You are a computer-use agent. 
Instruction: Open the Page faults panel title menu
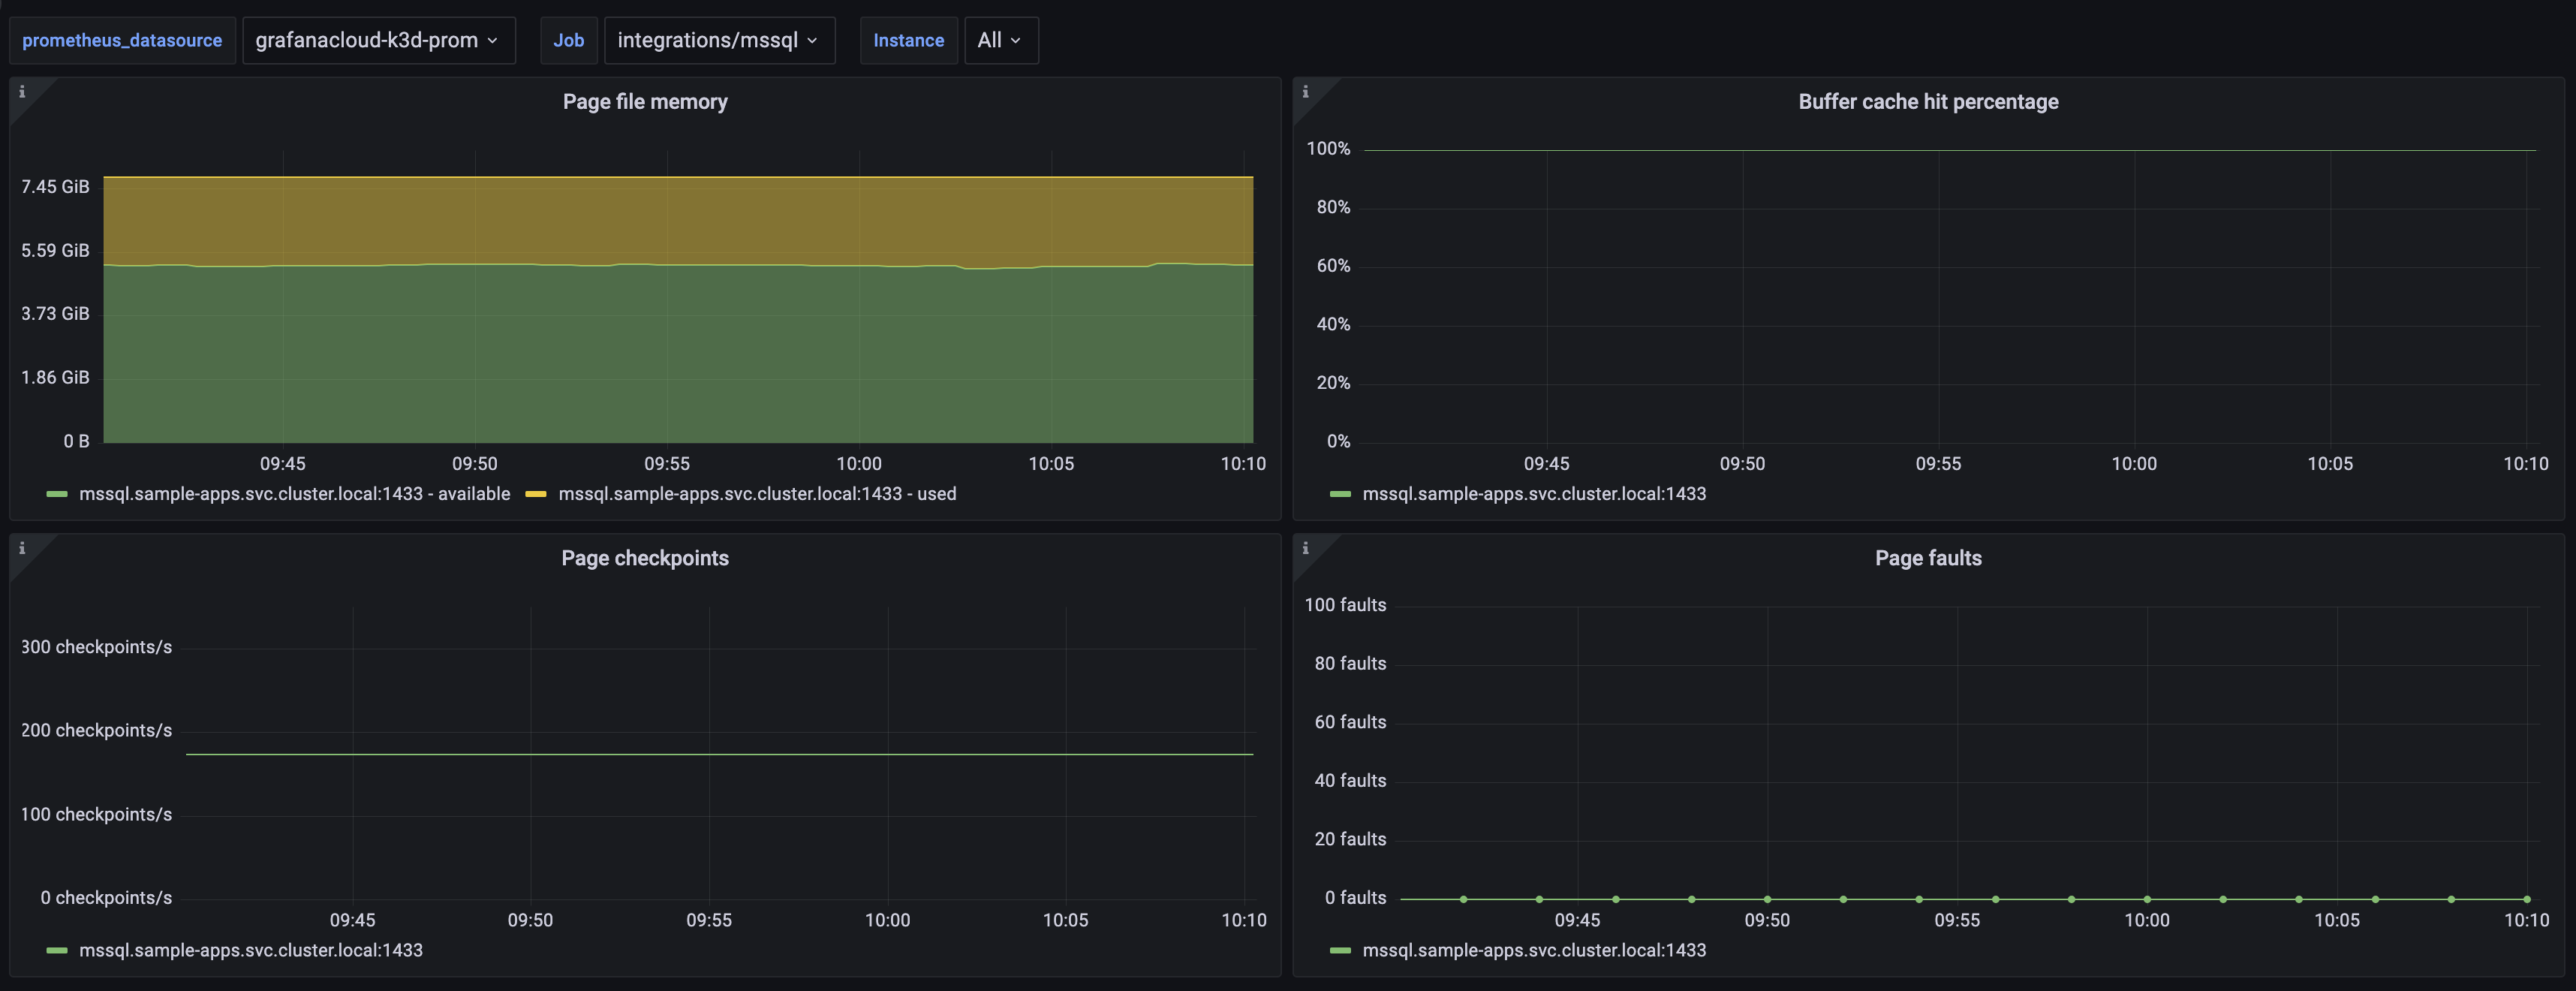[x=1928, y=558]
